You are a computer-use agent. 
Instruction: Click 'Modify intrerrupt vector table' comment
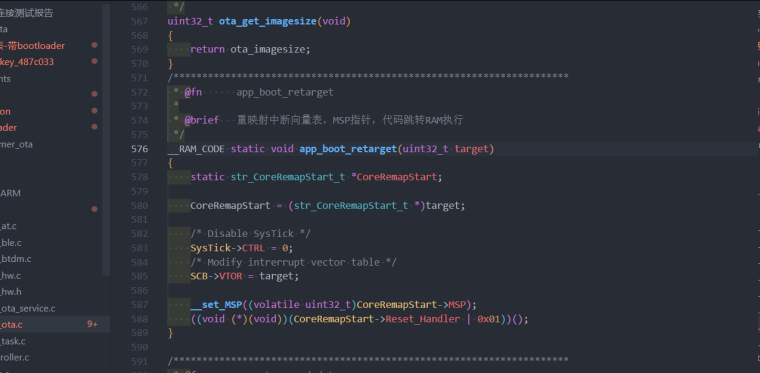(293, 262)
